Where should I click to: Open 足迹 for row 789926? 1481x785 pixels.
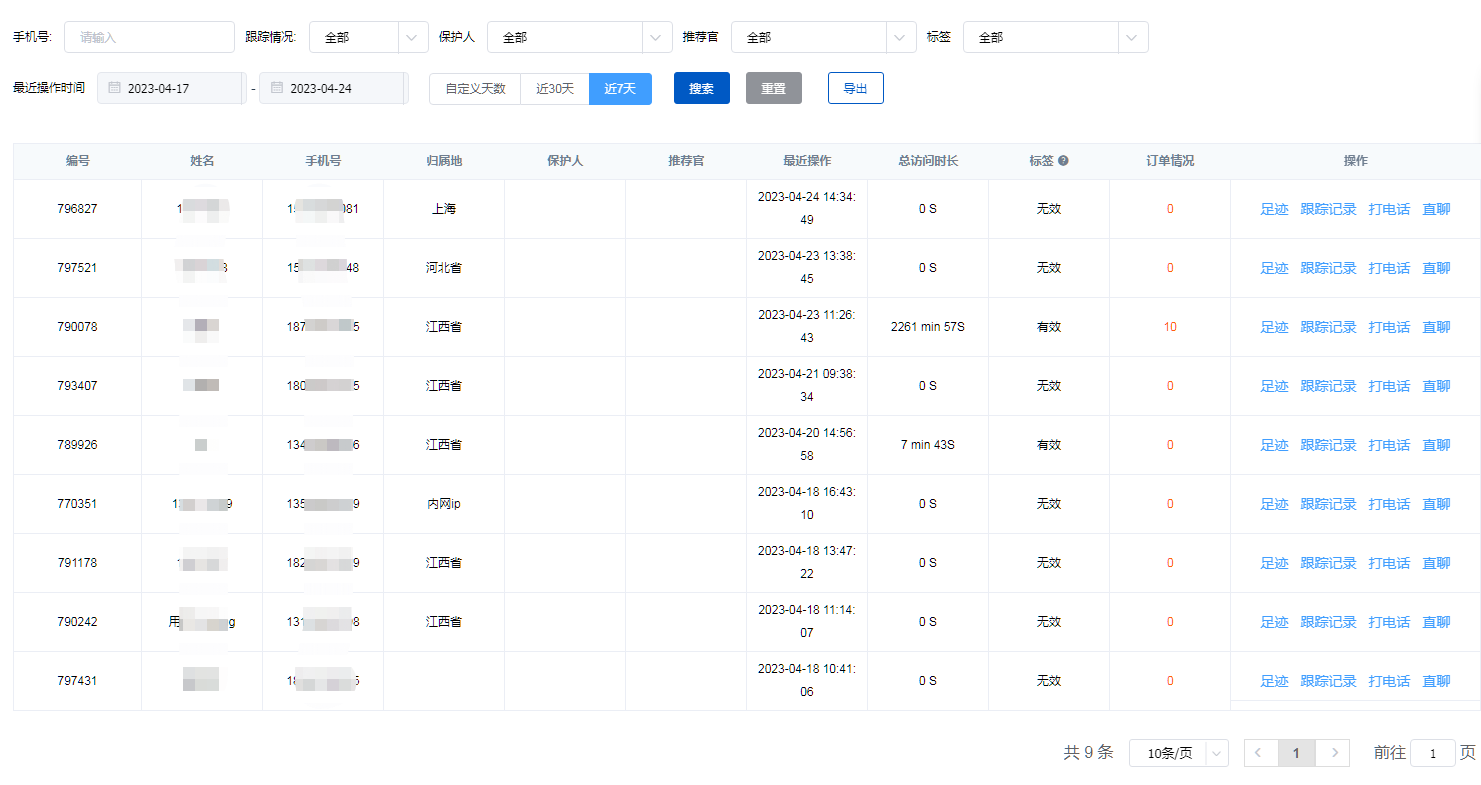pos(1274,445)
